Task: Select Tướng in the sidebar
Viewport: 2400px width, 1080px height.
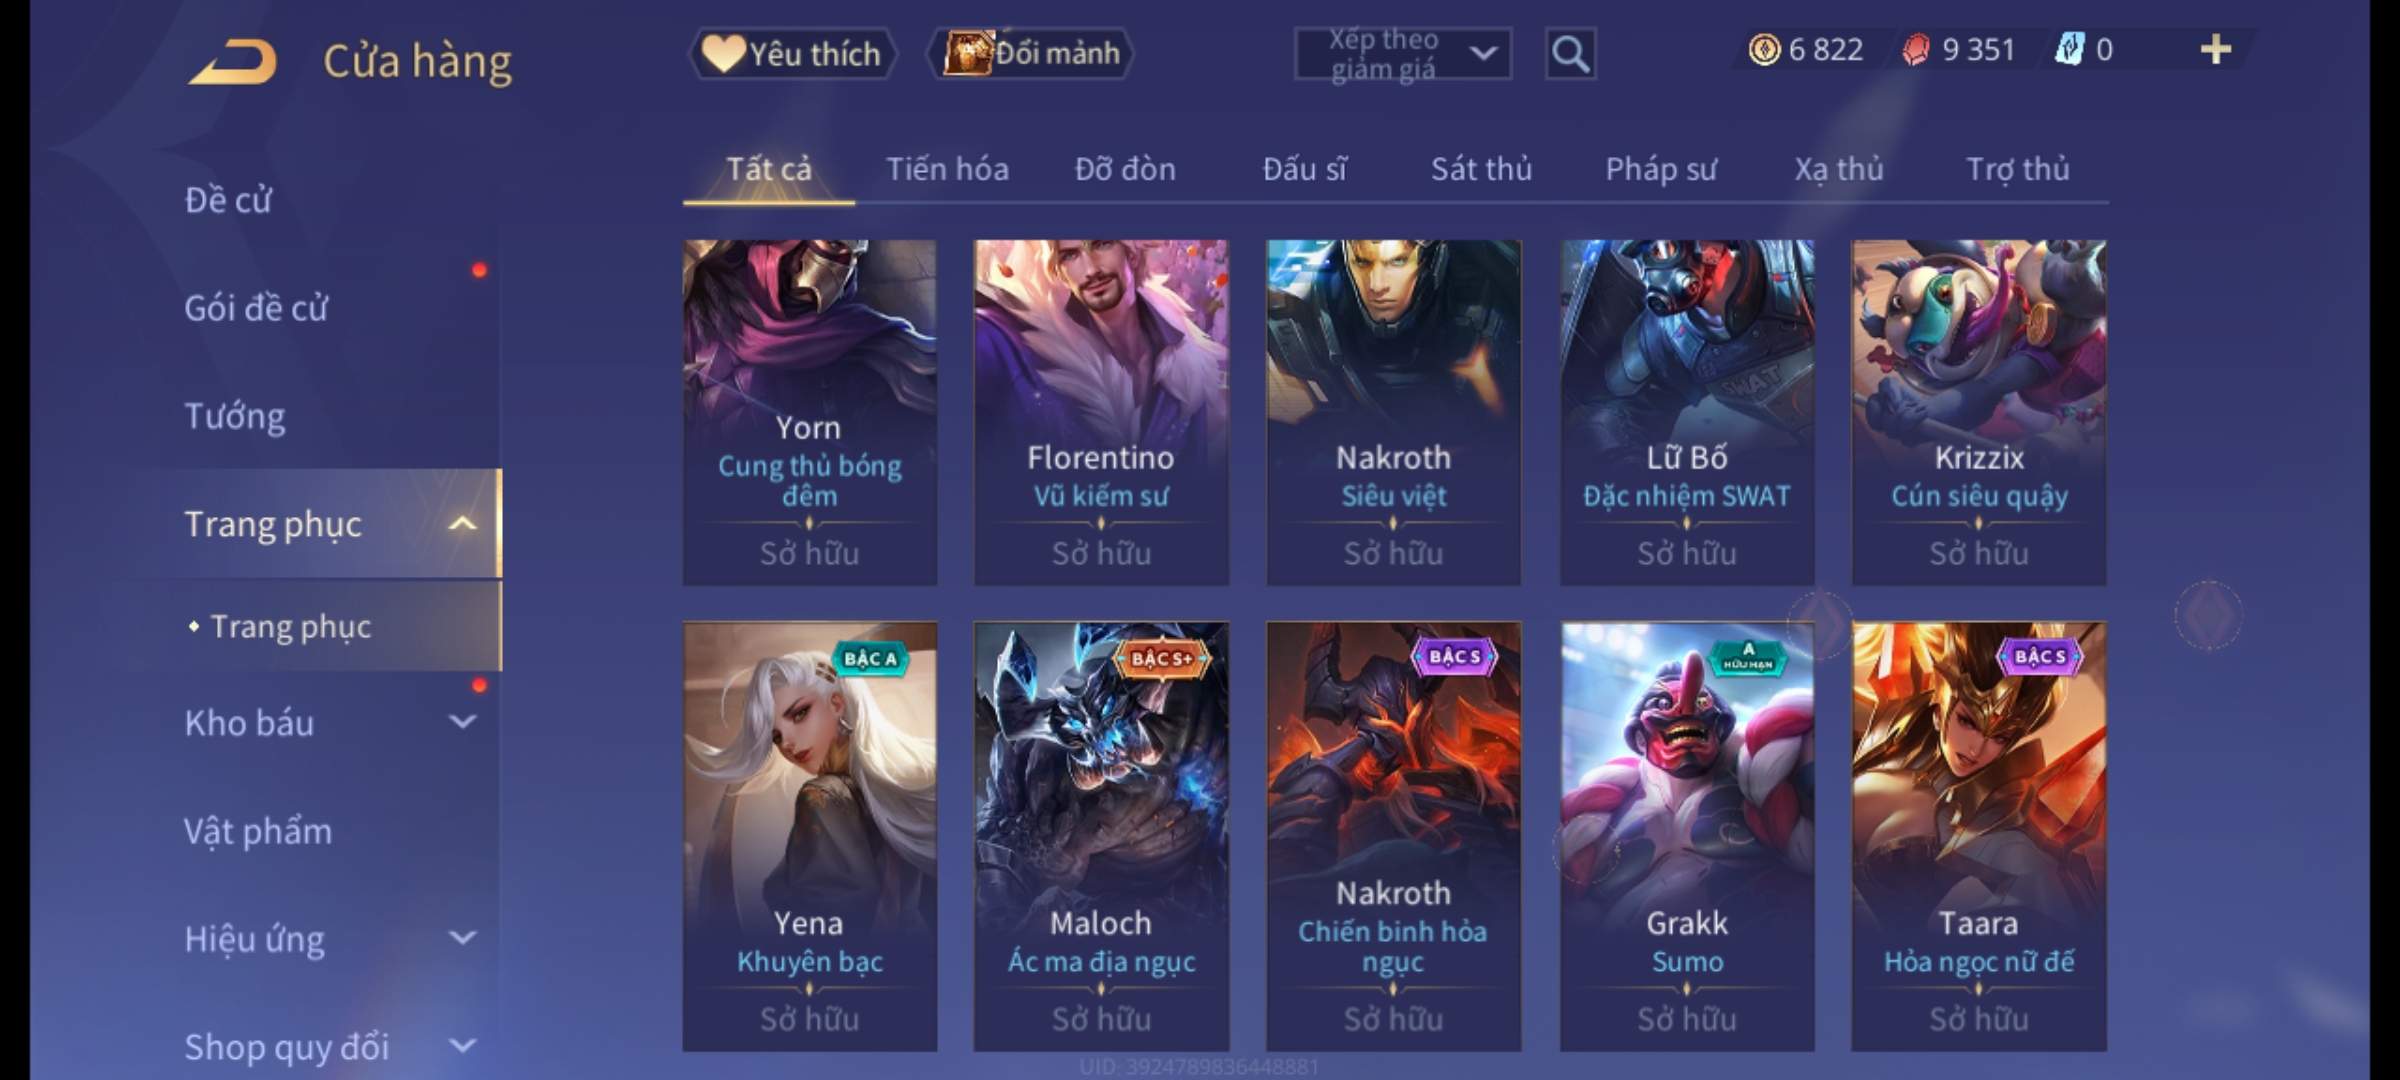Action: click(x=235, y=416)
